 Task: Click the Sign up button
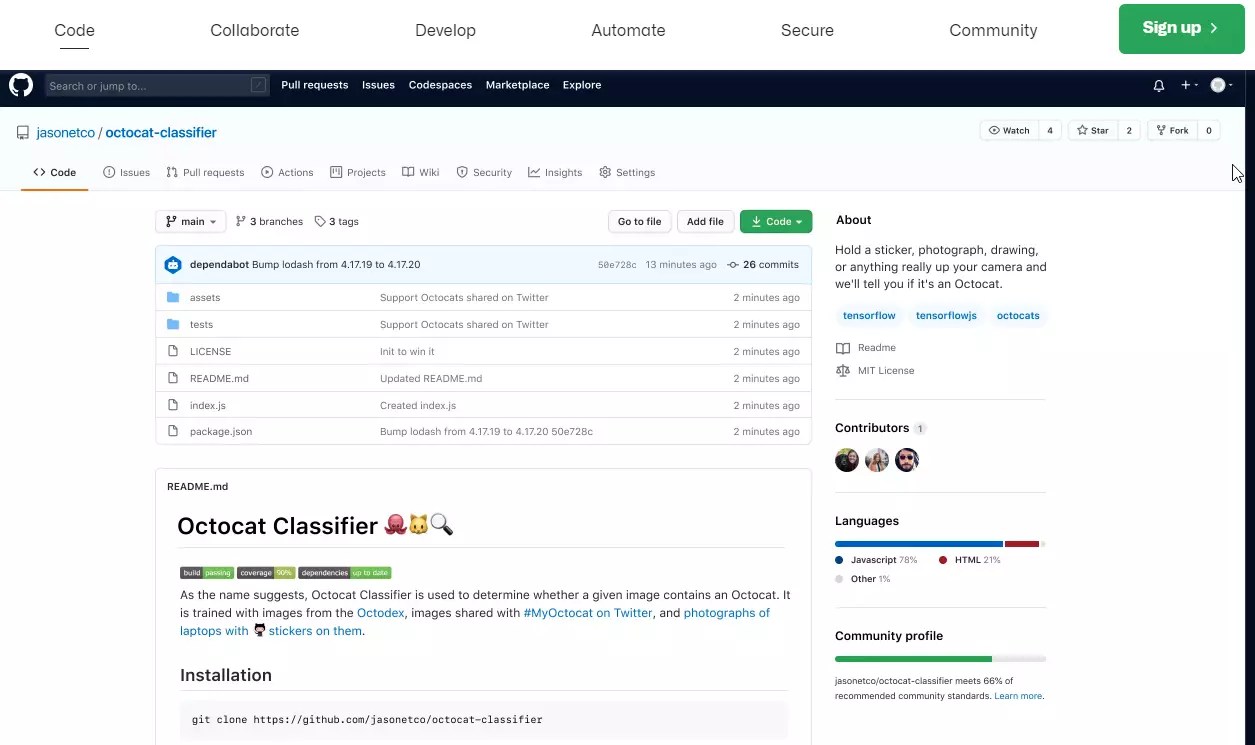[x=1180, y=29]
